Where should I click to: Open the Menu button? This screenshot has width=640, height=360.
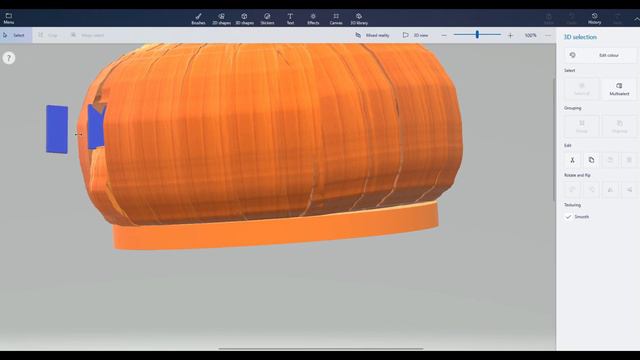coord(9,18)
